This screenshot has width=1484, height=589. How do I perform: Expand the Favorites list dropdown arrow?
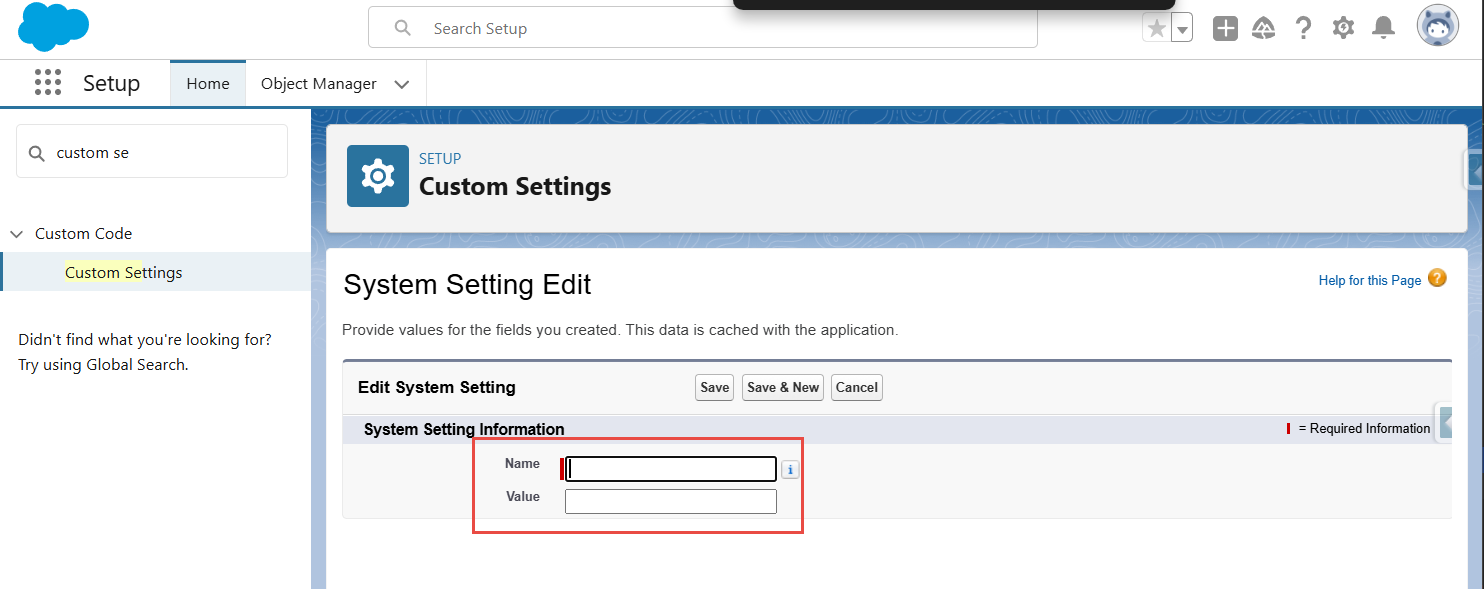pyautogui.click(x=1182, y=29)
